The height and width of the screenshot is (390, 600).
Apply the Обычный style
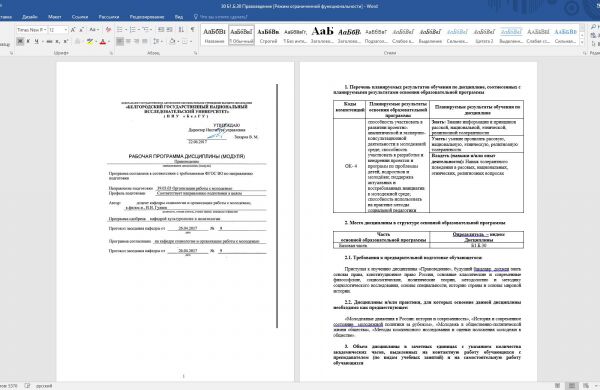[241, 35]
